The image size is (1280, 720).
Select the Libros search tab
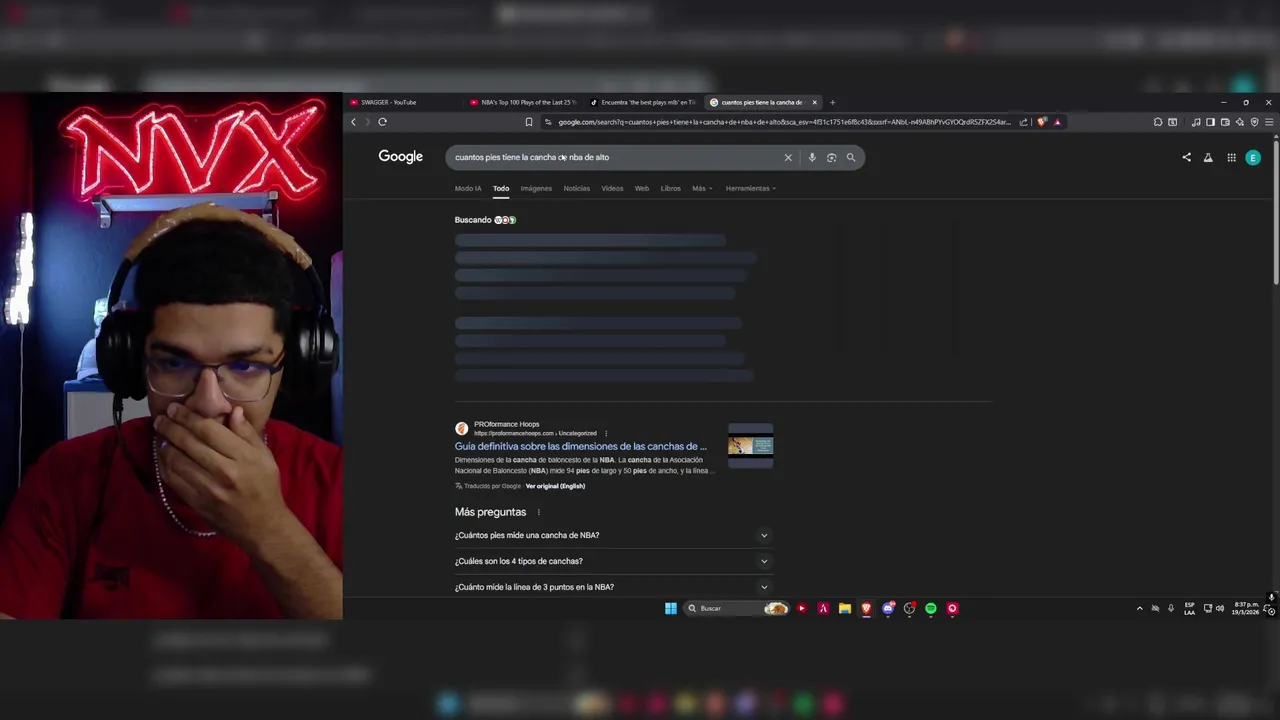pyautogui.click(x=670, y=188)
